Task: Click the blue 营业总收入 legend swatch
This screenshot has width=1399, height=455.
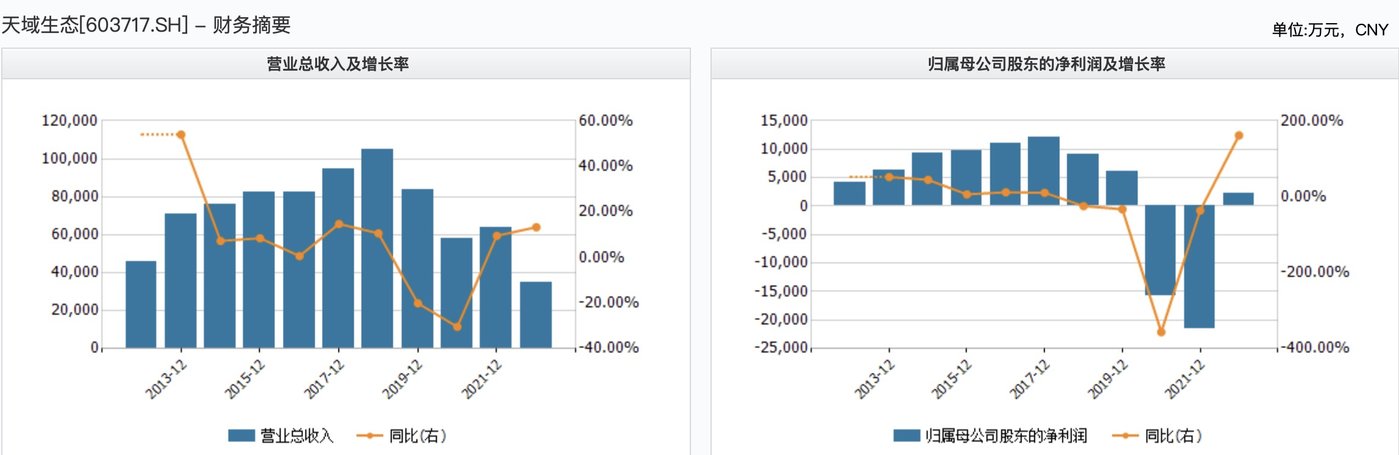Action: pos(241,436)
